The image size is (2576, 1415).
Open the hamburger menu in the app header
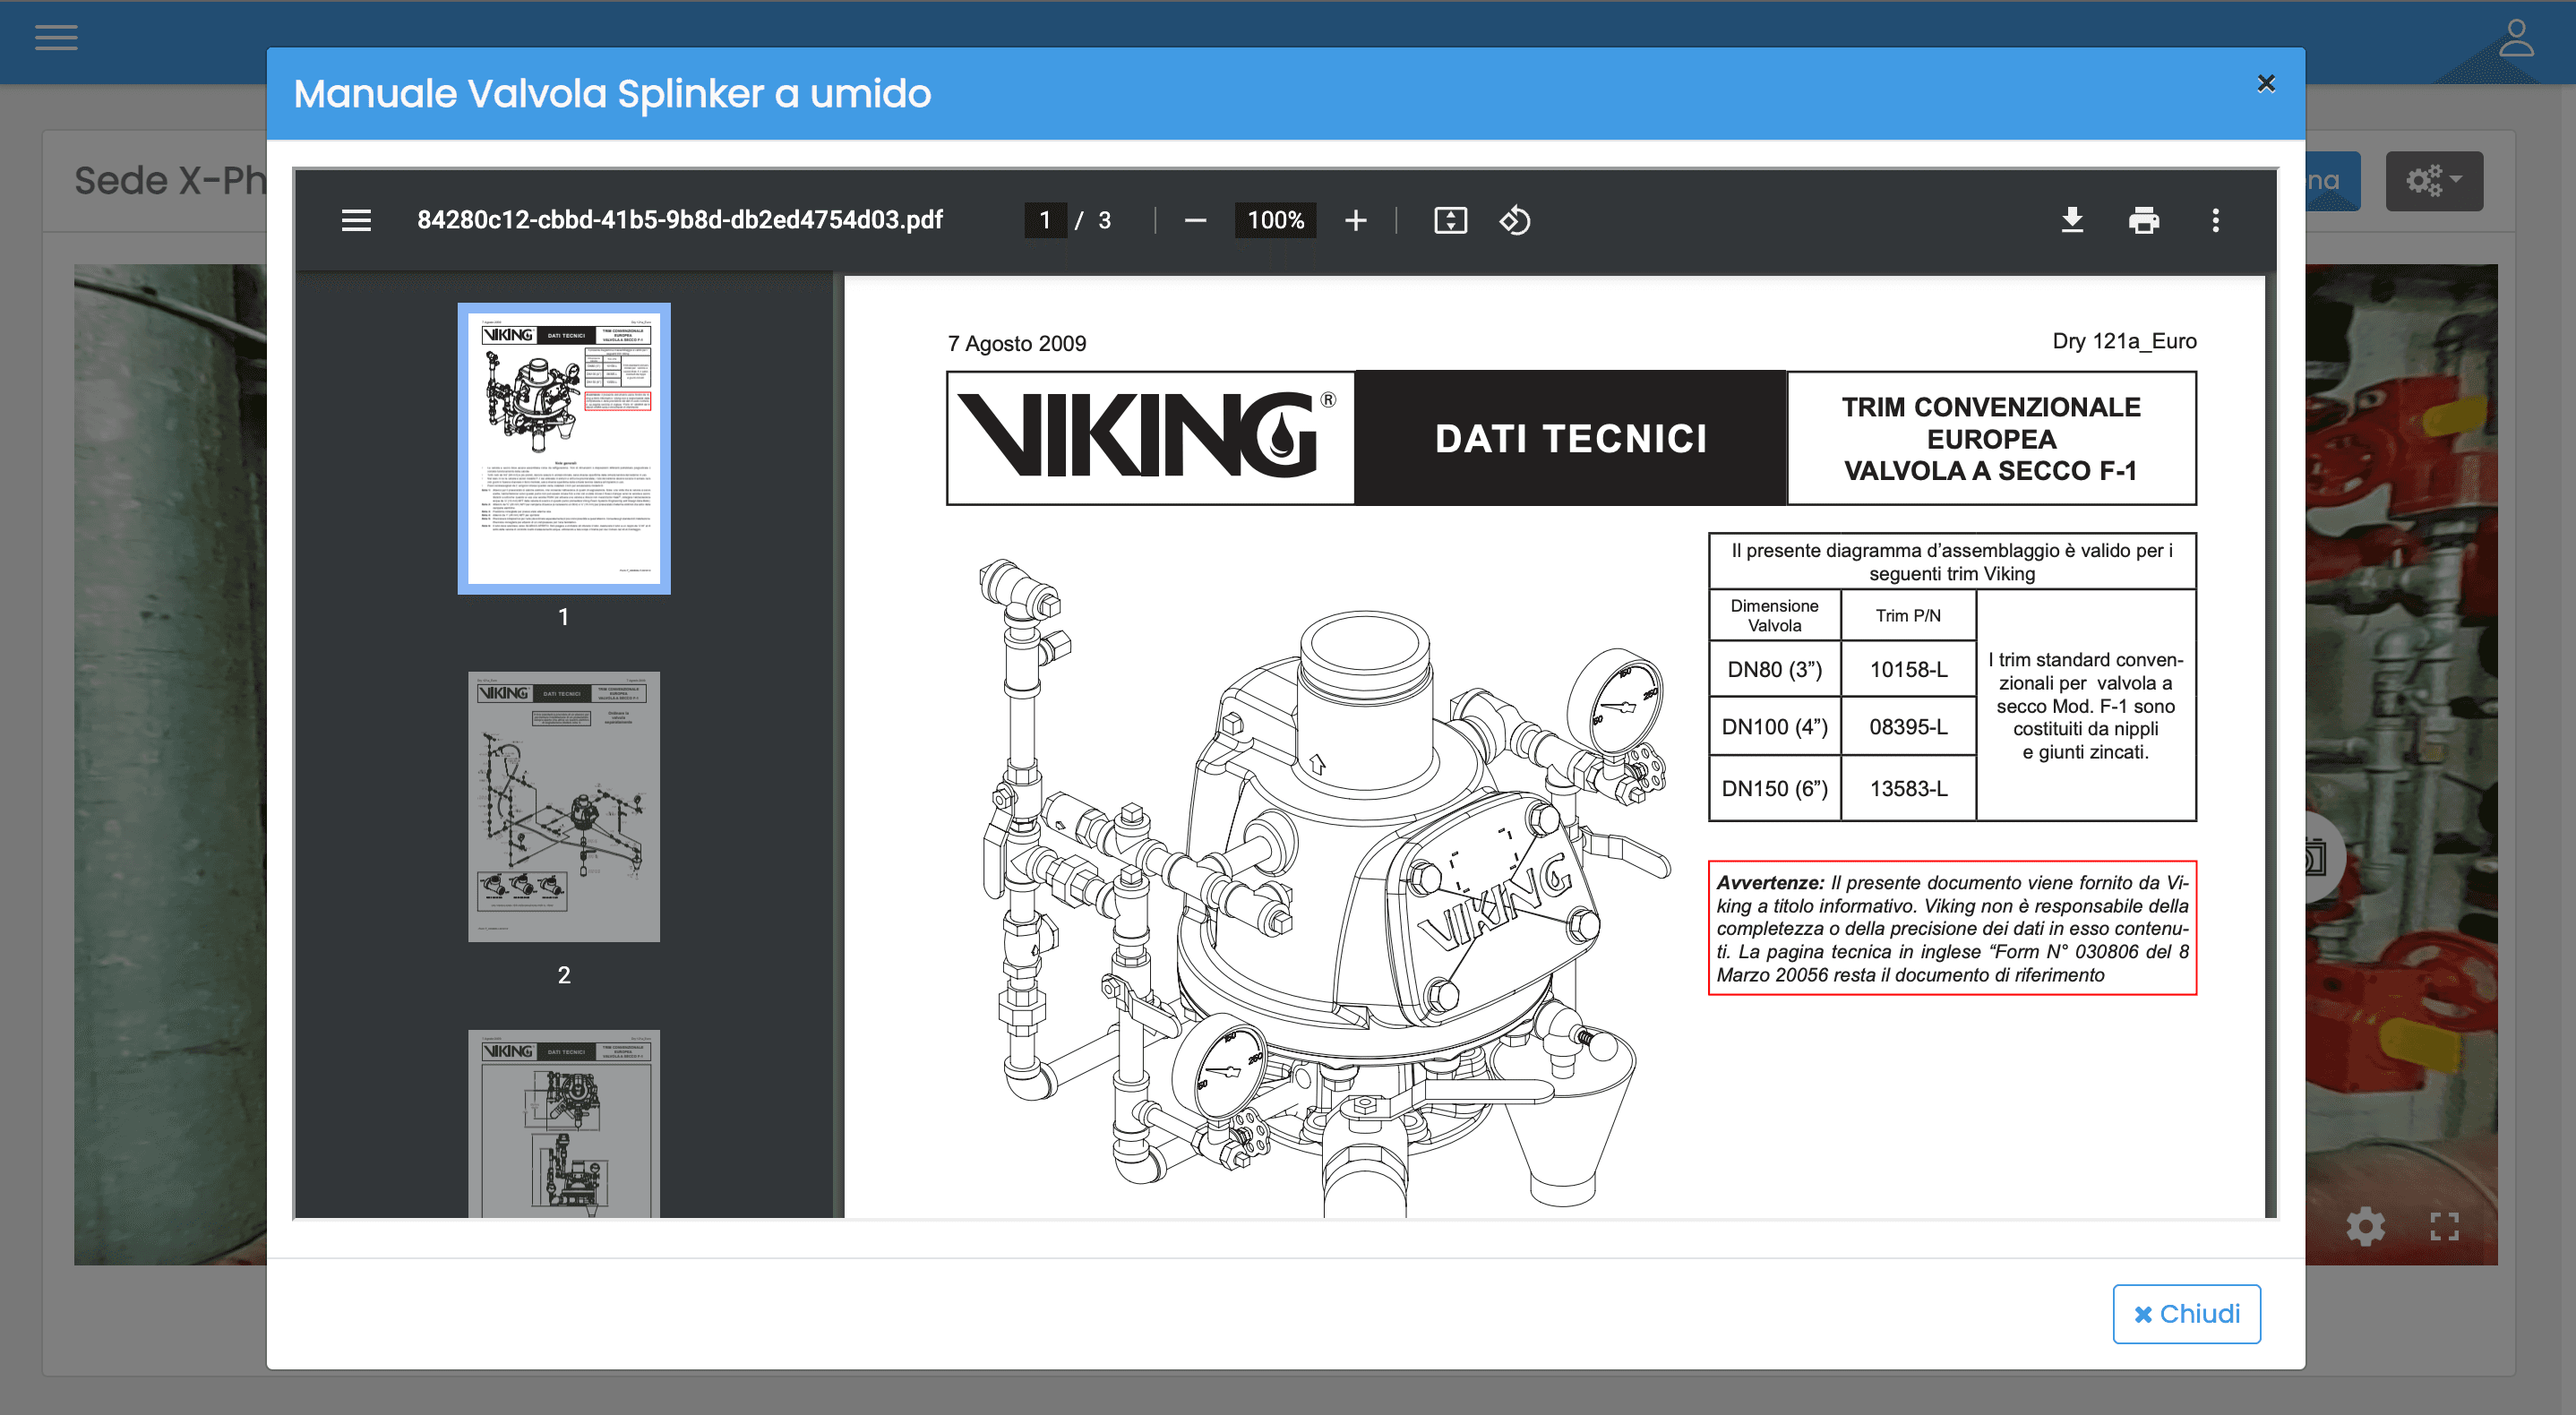(x=56, y=38)
